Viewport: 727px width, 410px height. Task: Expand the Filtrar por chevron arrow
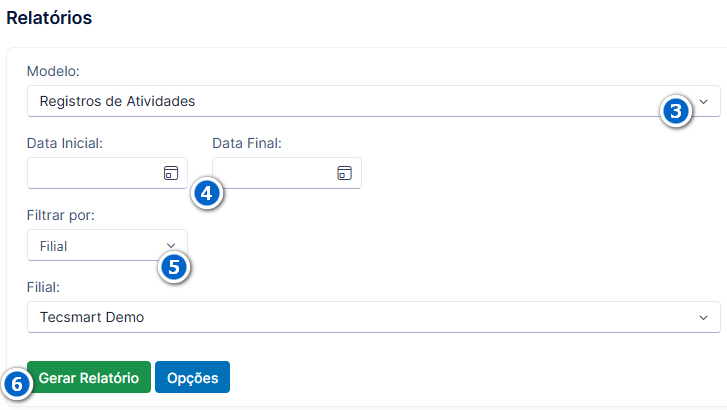click(171, 245)
